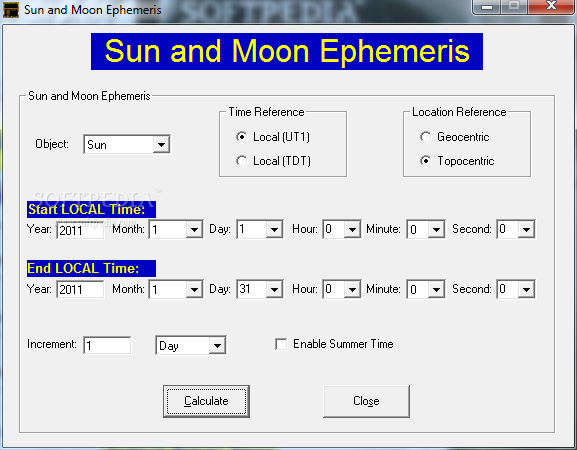Viewport: 577px width, 450px height.
Task: Select Local (TDT) time reference
Action: [x=273, y=161]
